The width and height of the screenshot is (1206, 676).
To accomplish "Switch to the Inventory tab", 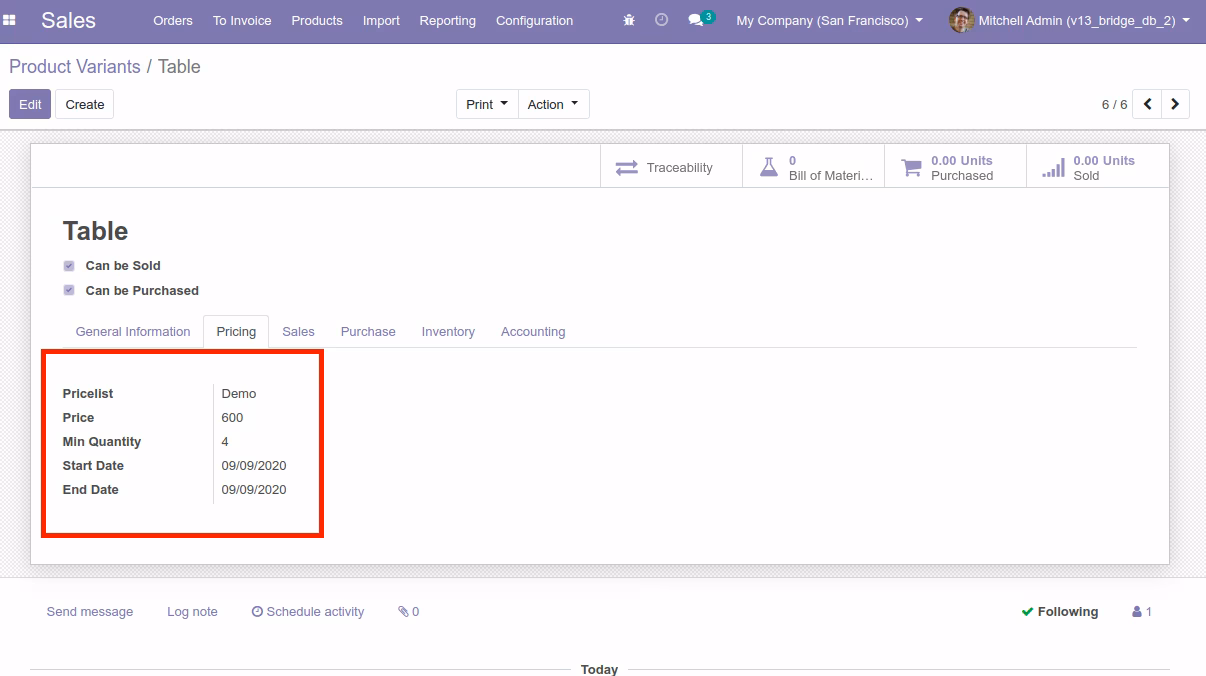I will [448, 332].
